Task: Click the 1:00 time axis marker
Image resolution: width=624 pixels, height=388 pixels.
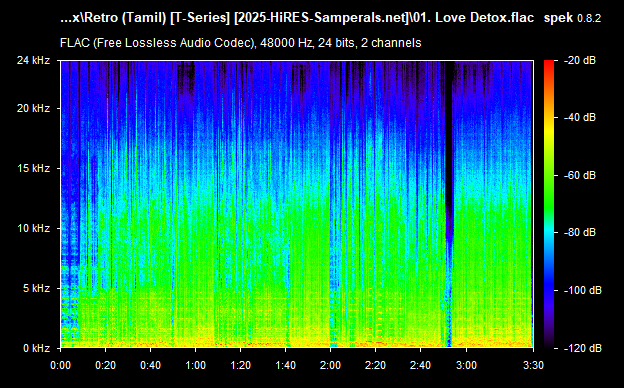Action: [x=195, y=365]
